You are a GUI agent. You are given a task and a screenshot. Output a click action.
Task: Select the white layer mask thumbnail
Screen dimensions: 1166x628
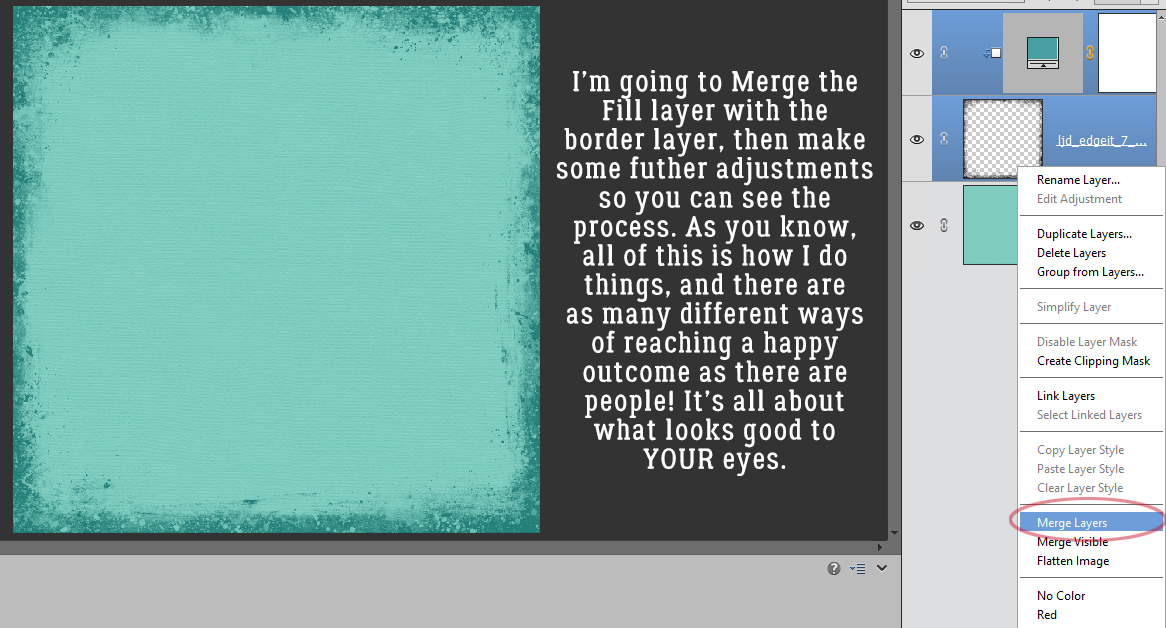coord(1127,53)
